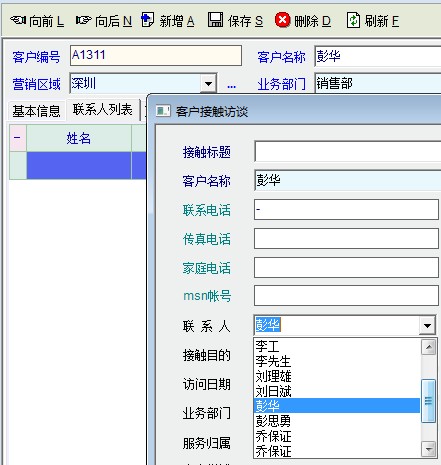Click the blue ellipsis next to 营销区域
This screenshot has width=441, height=465.
(231, 86)
